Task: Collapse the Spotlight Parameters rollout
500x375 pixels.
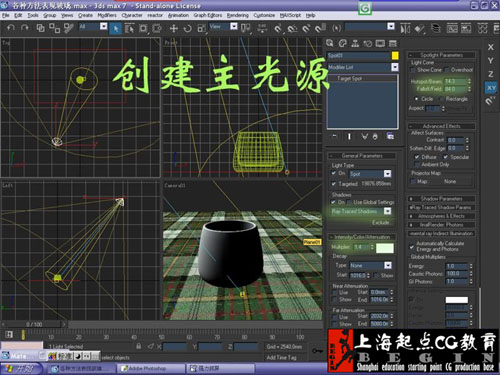Action: [441, 55]
